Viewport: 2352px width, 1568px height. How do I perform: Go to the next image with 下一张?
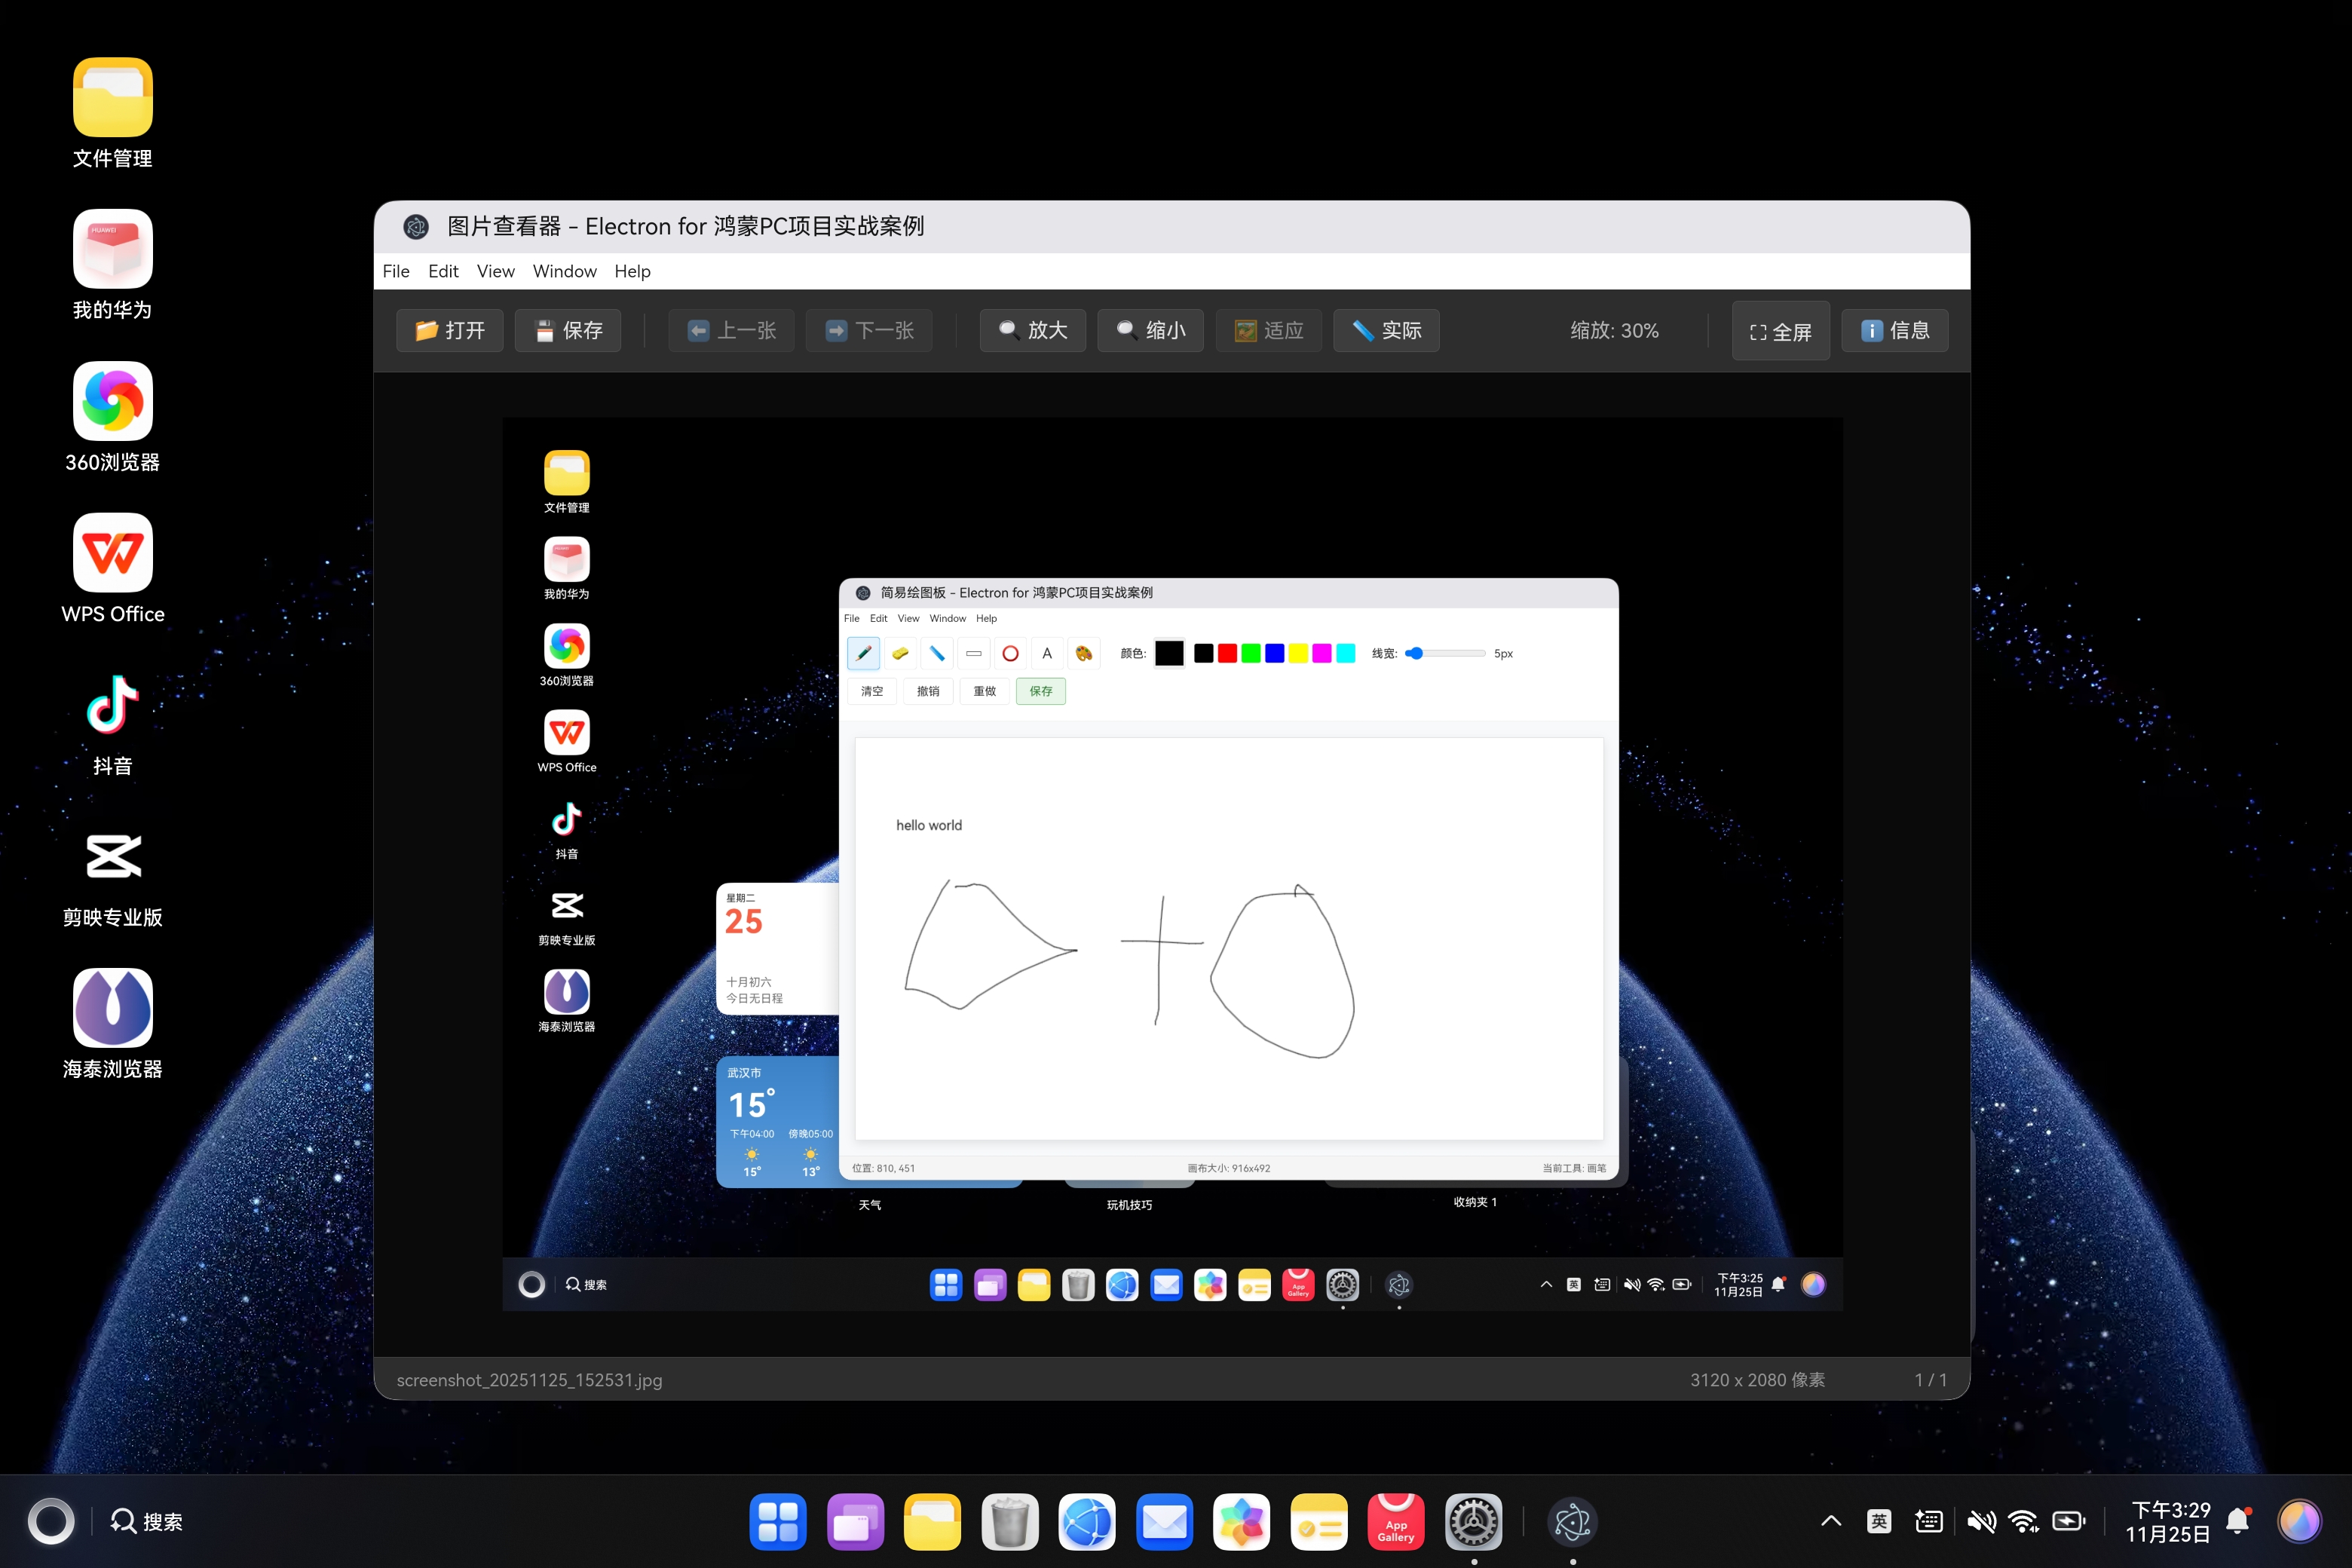point(869,331)
